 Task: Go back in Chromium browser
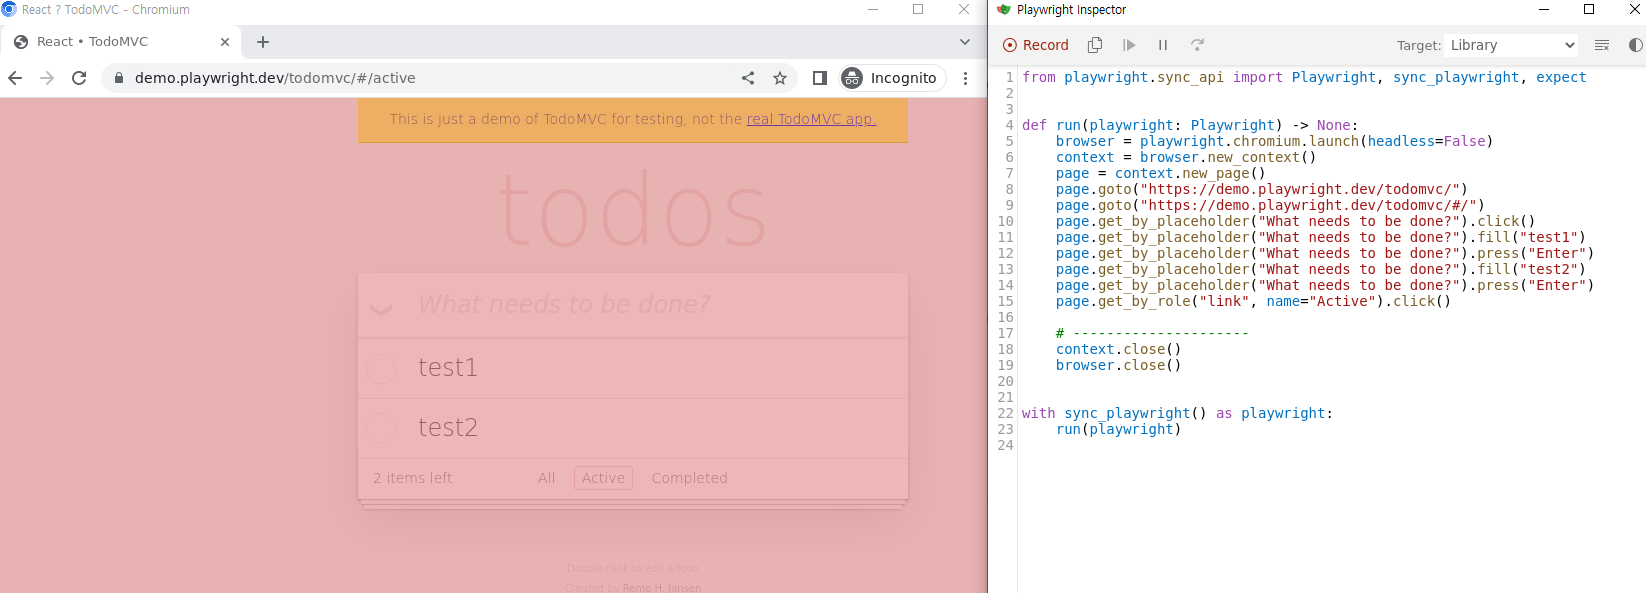pyautogui.click(x=15, y=78)
